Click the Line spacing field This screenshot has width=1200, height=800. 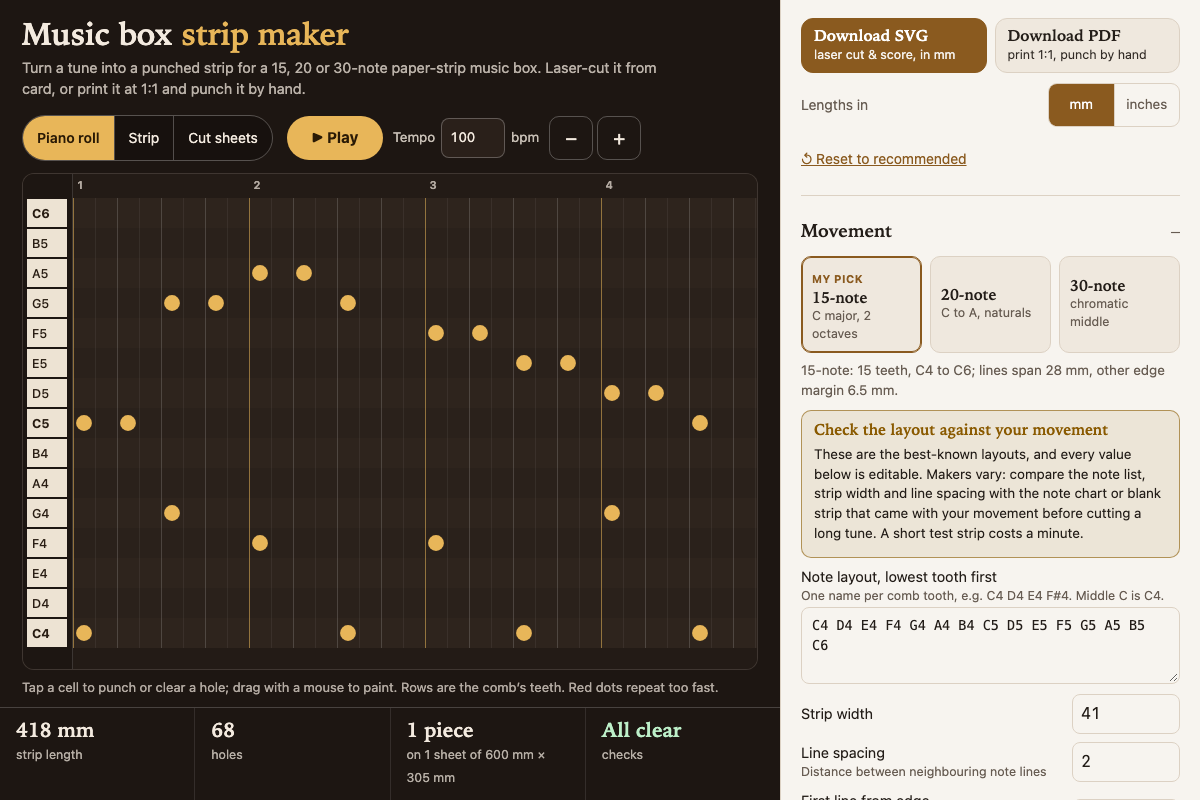[x=1126, y=762]
